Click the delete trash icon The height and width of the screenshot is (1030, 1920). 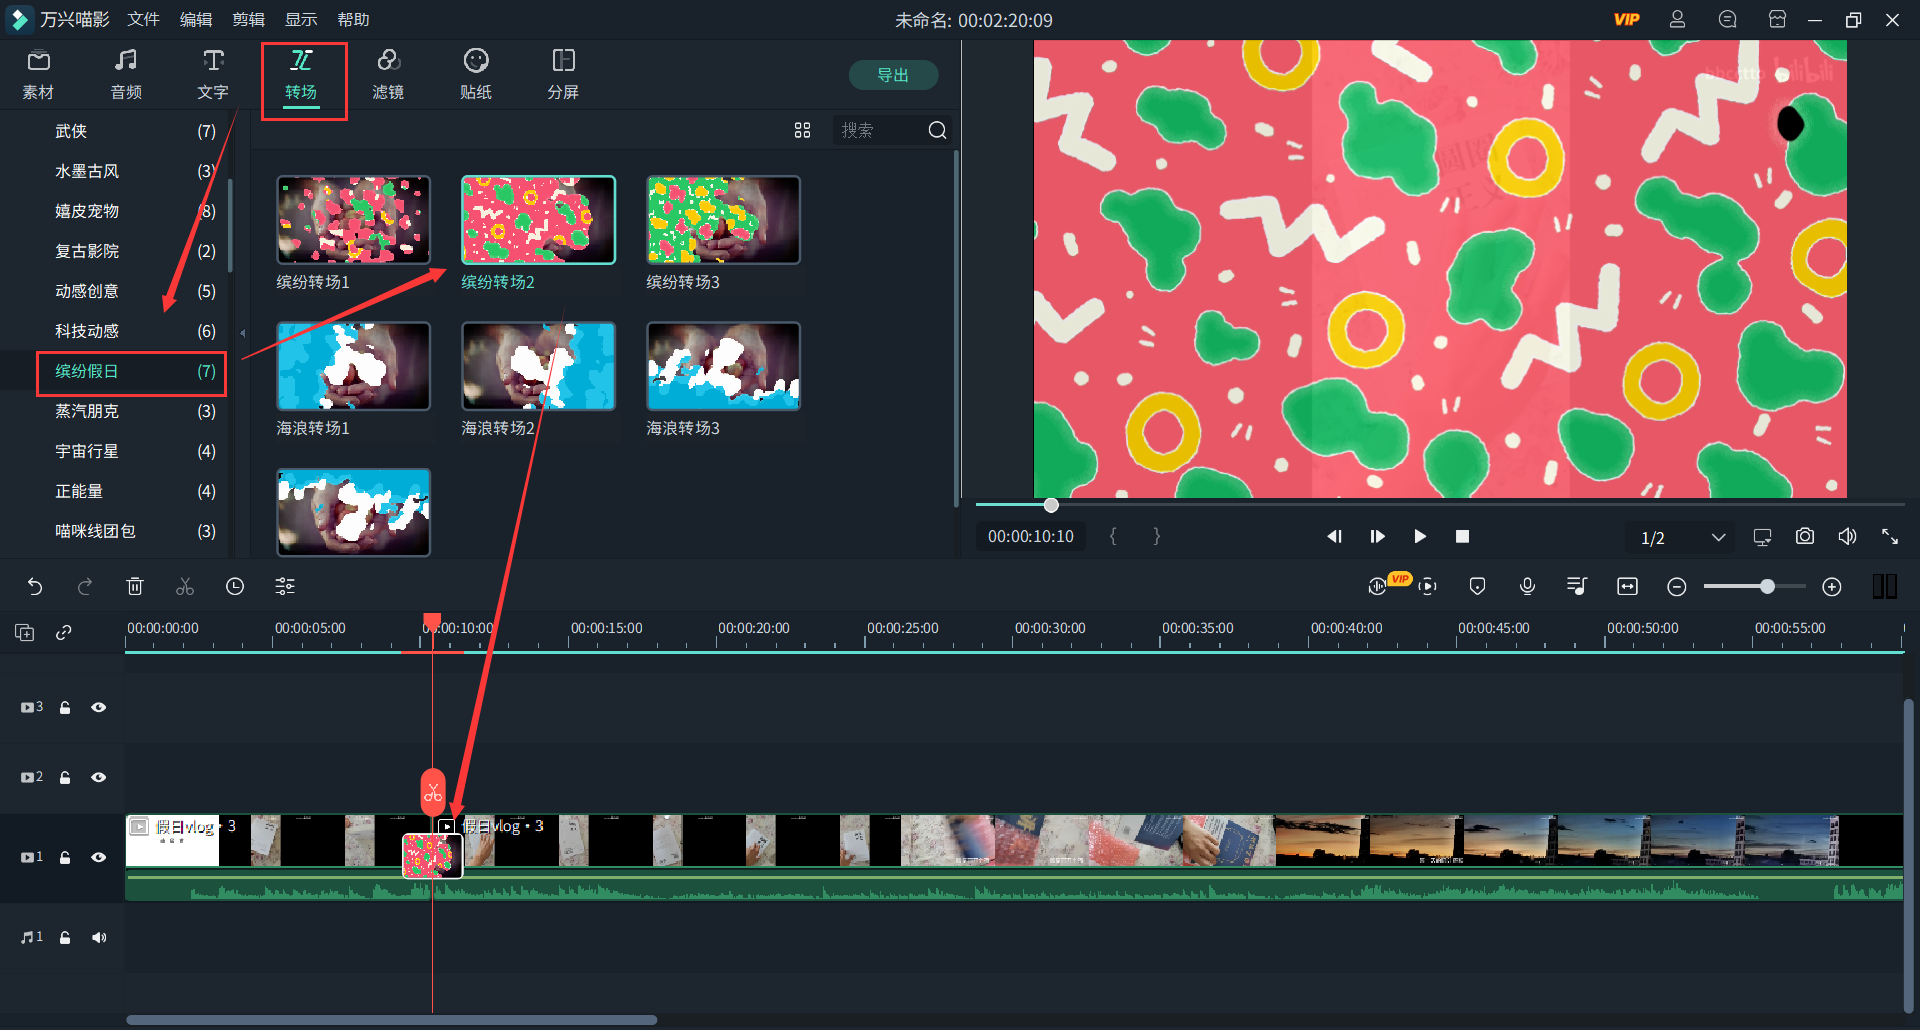(135, 587)
